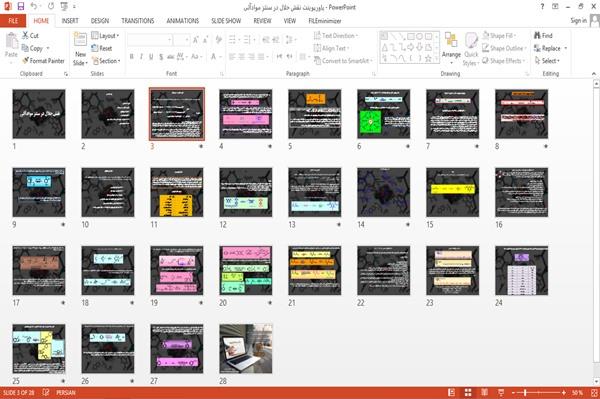The height and width of the screenshot is (399, 600).
Task: Click the FILEminimizer tab
Action: [325, 21]
